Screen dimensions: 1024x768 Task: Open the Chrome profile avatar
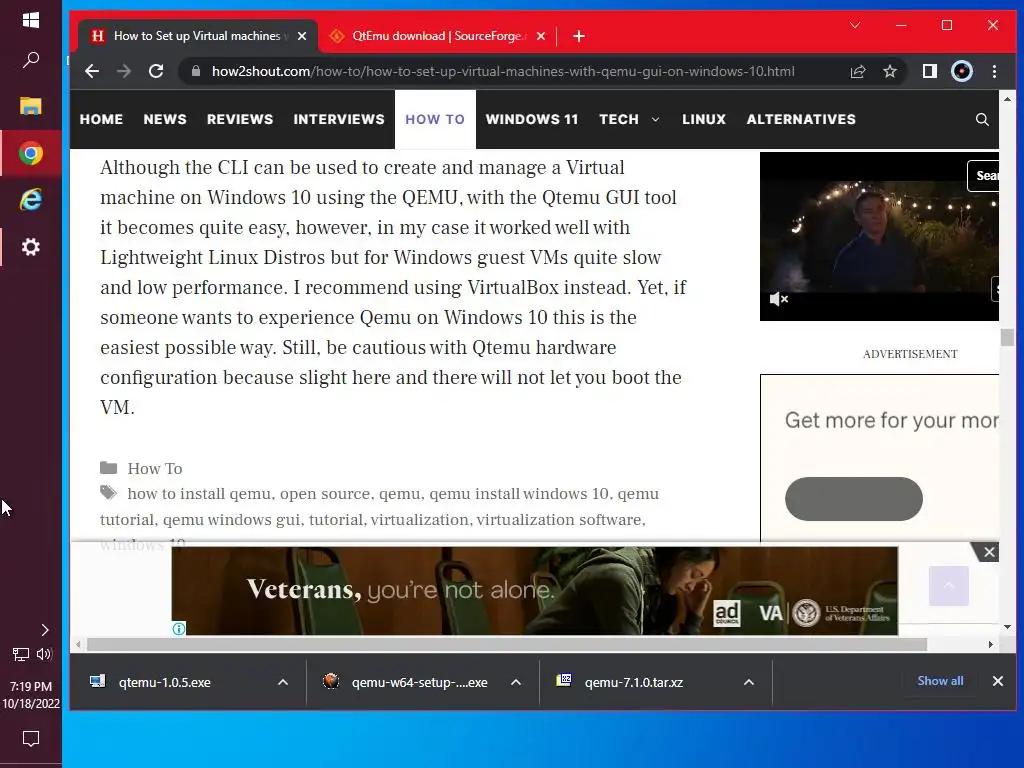961,71
